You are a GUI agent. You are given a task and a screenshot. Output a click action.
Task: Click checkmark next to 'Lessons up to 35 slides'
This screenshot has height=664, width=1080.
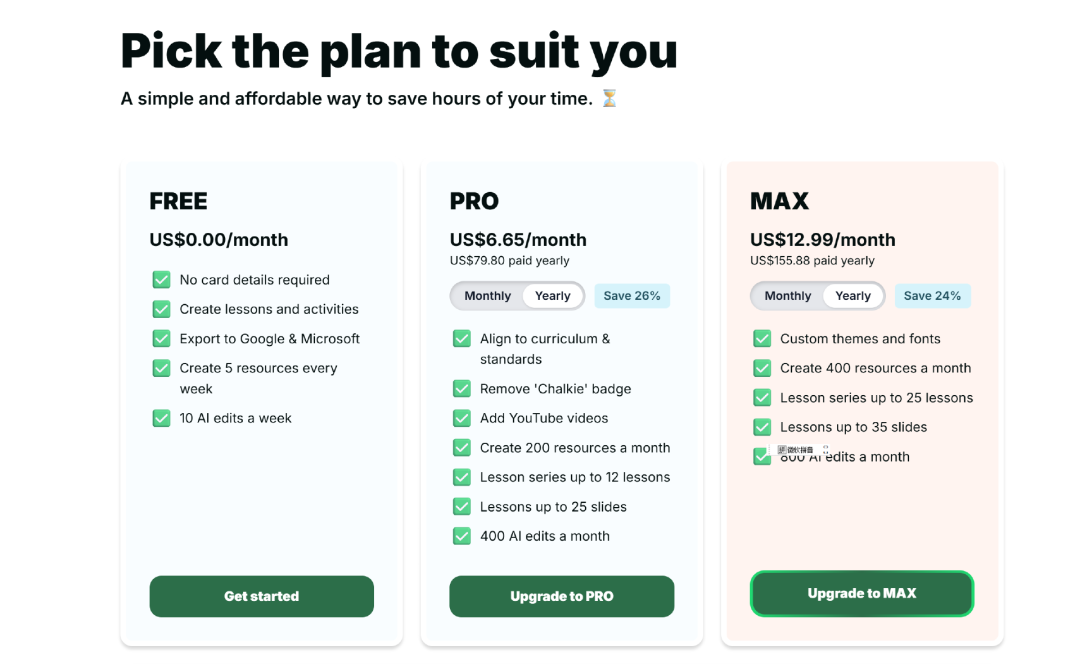(x=761, y=427)
